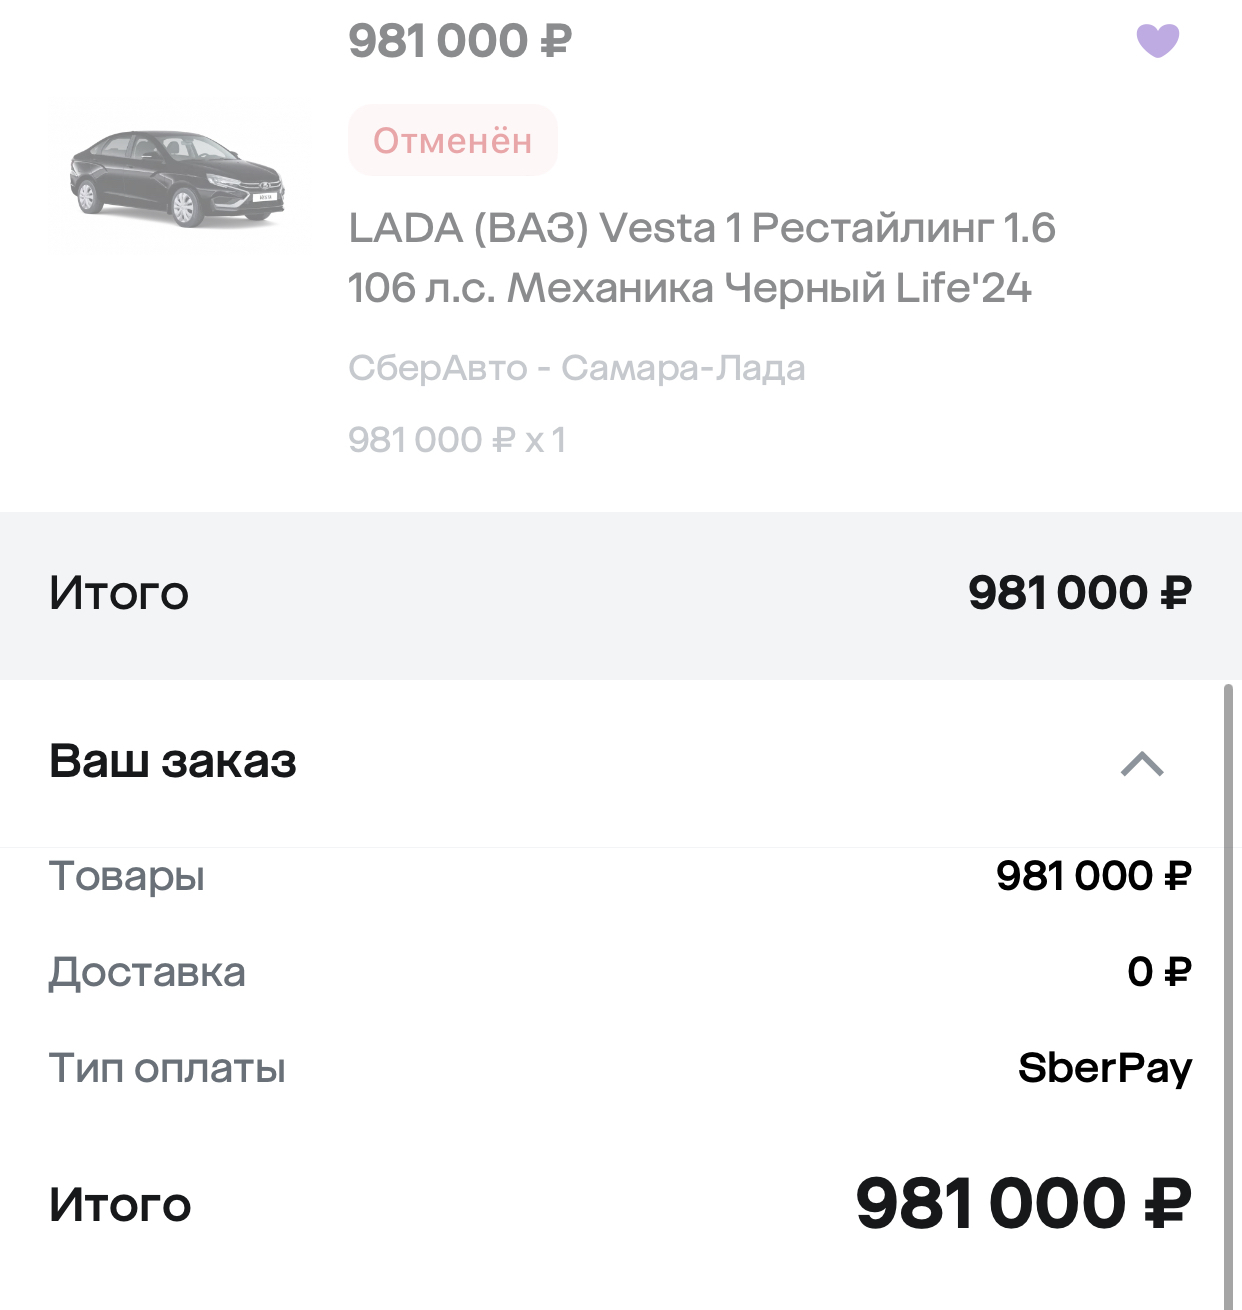Click the total amount in the grey bar
Image resolution: width=1242 pixels, height=1310 pixels.
(1079, 593)
